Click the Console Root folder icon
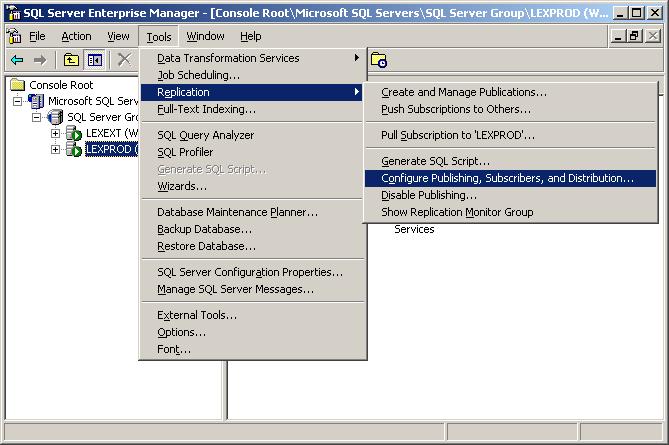Image resolution: width=669 pixels, height=445 pixels. (x=17, y=84)
